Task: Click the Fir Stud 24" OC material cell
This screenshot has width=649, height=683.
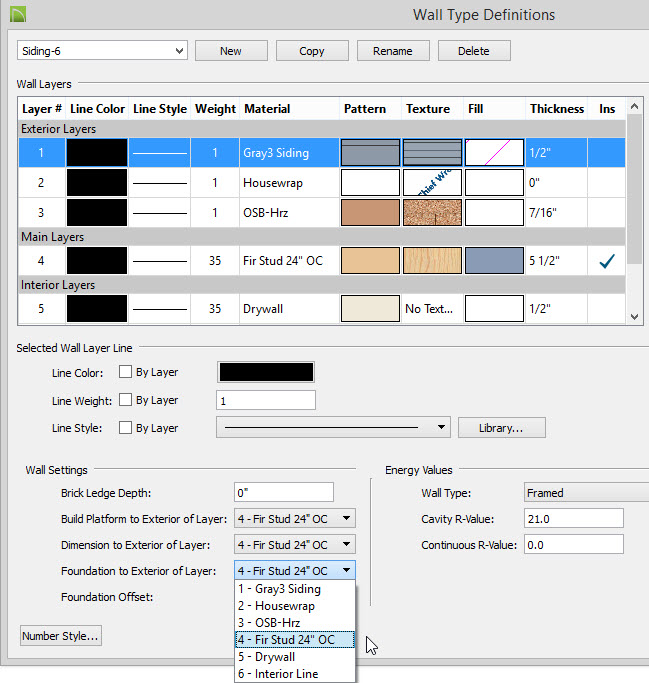Action: point(289,260)
